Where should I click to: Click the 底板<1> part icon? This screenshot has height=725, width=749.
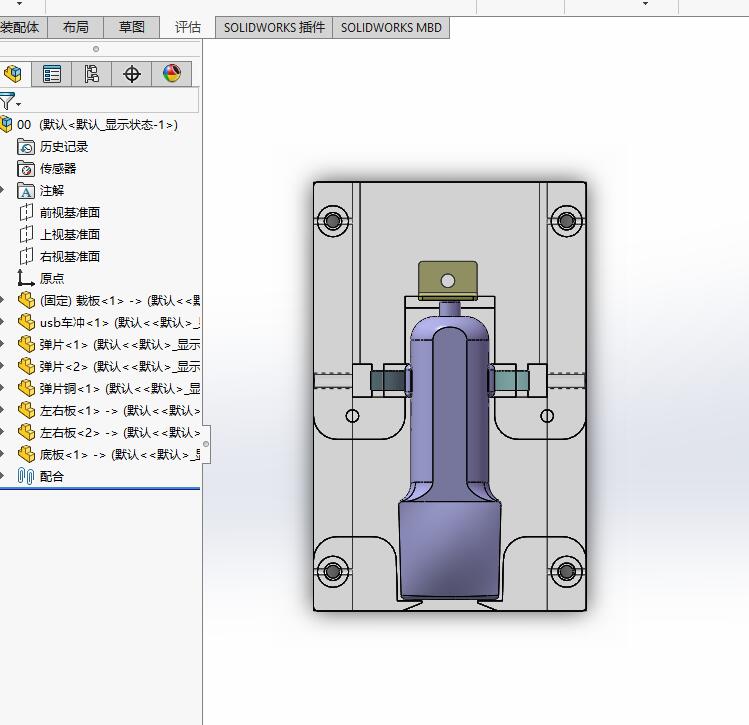click(26, 454)
